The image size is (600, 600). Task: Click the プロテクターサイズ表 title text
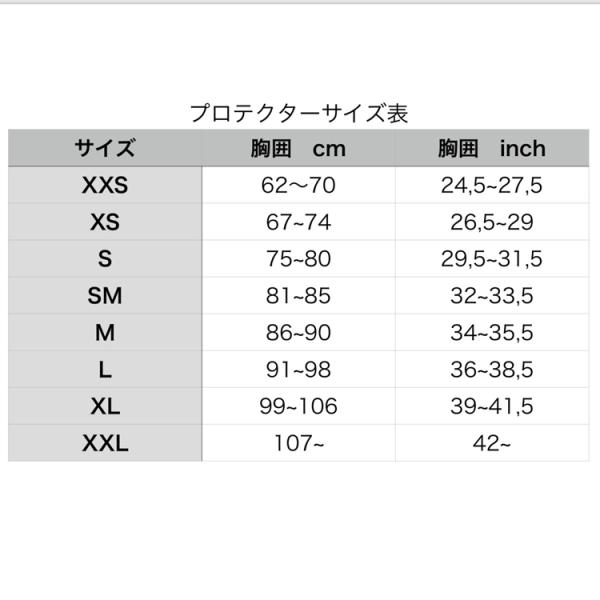point(299,113)
